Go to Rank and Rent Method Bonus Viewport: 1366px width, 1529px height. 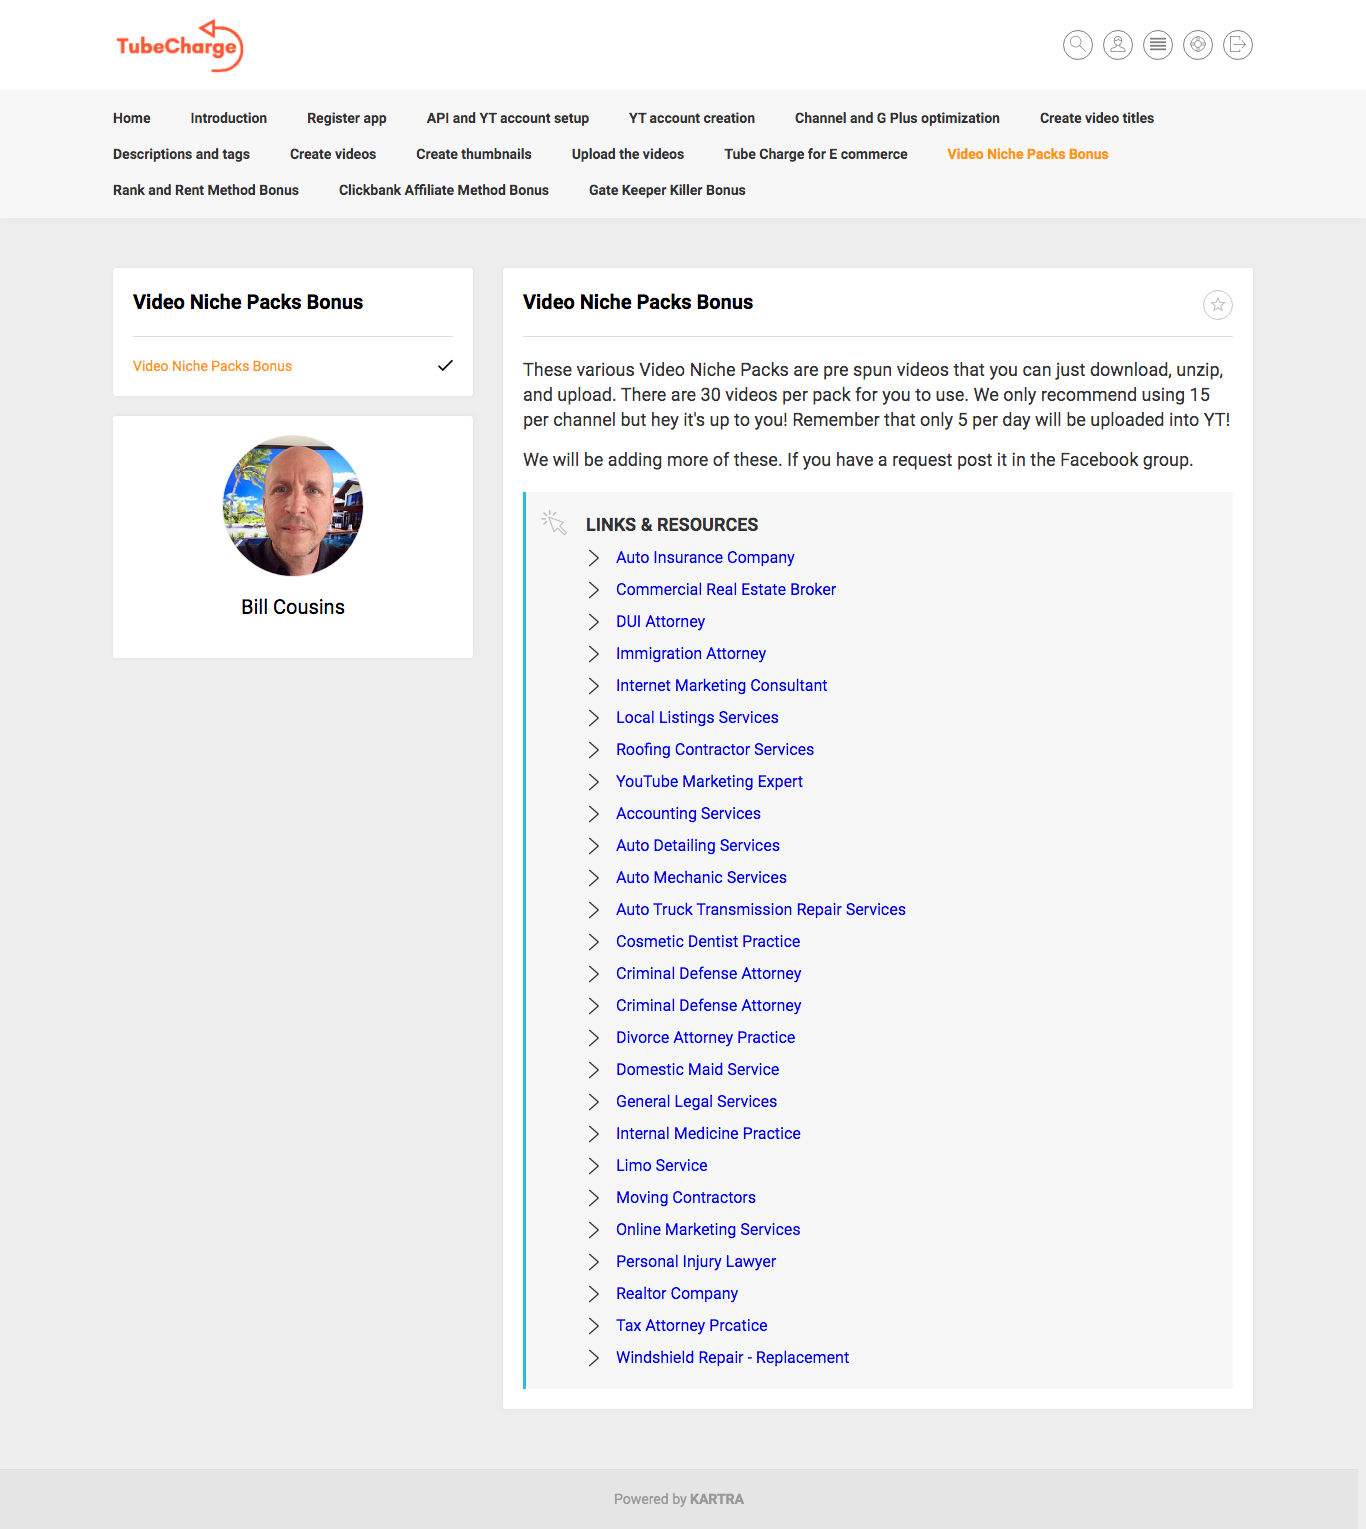tap(206, 190)
